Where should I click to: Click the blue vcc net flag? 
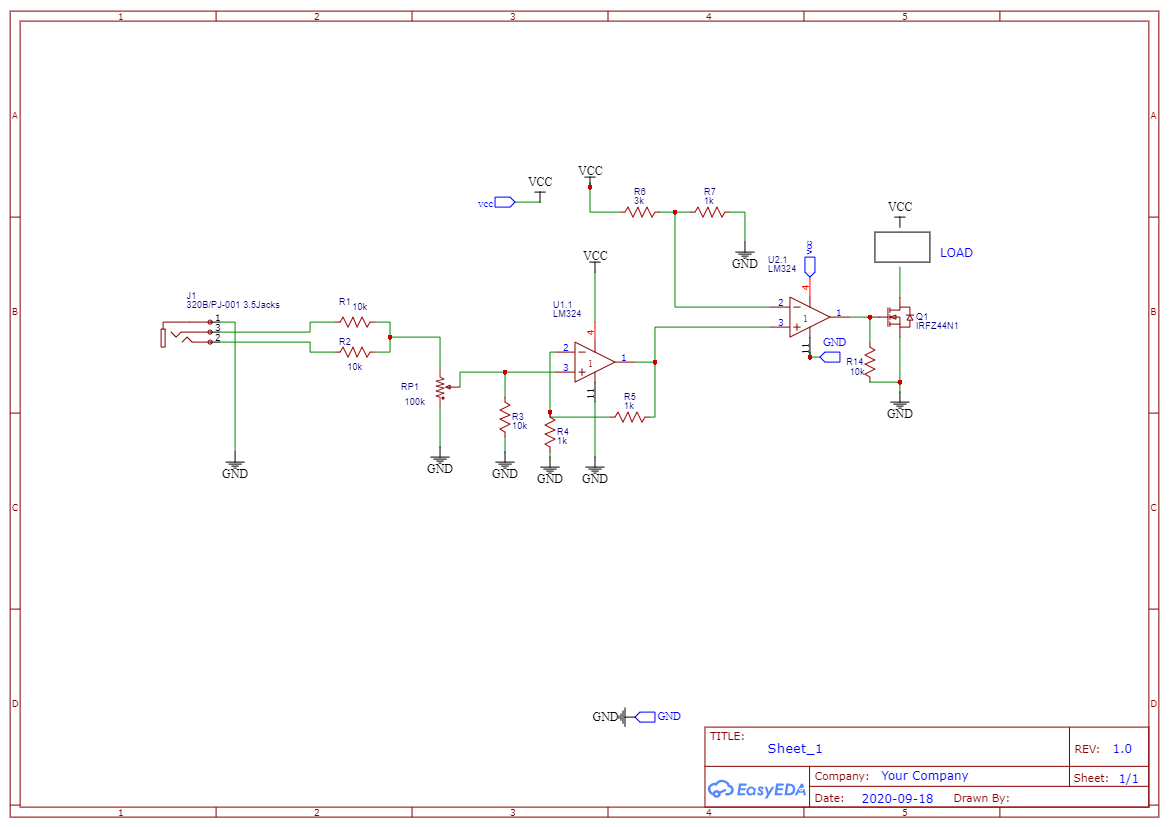(x=505, y=202)
